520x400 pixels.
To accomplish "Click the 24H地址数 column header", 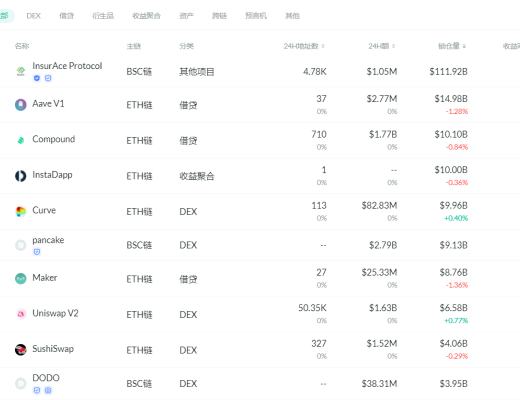I will 301,46.
